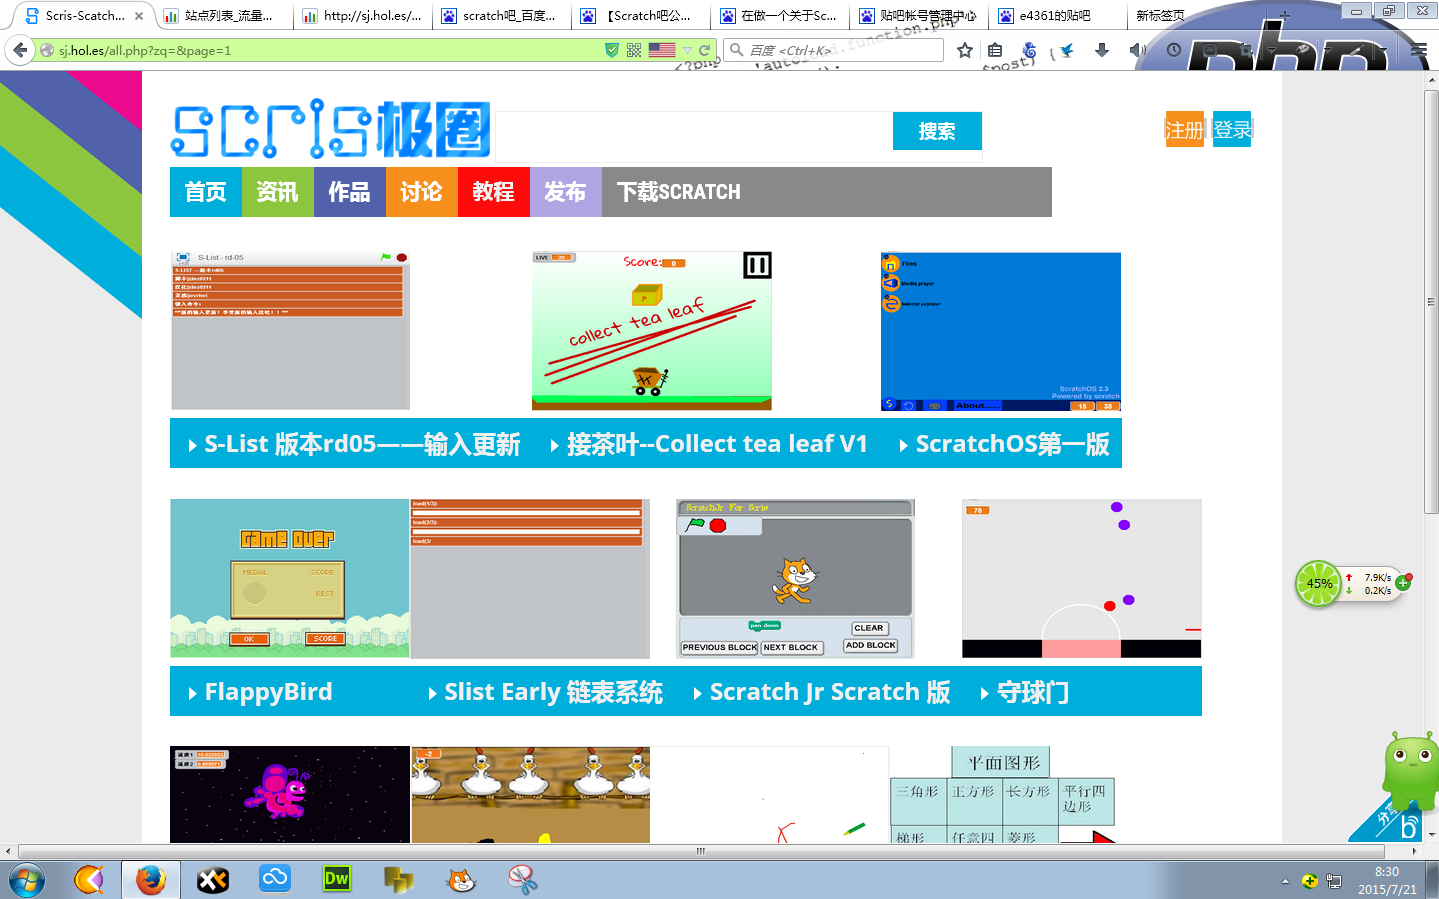Switch to the 站点列表_流量 tab
Image resolution: width=1439 pixels, height=899 pixels.
(x=226, y=15)
